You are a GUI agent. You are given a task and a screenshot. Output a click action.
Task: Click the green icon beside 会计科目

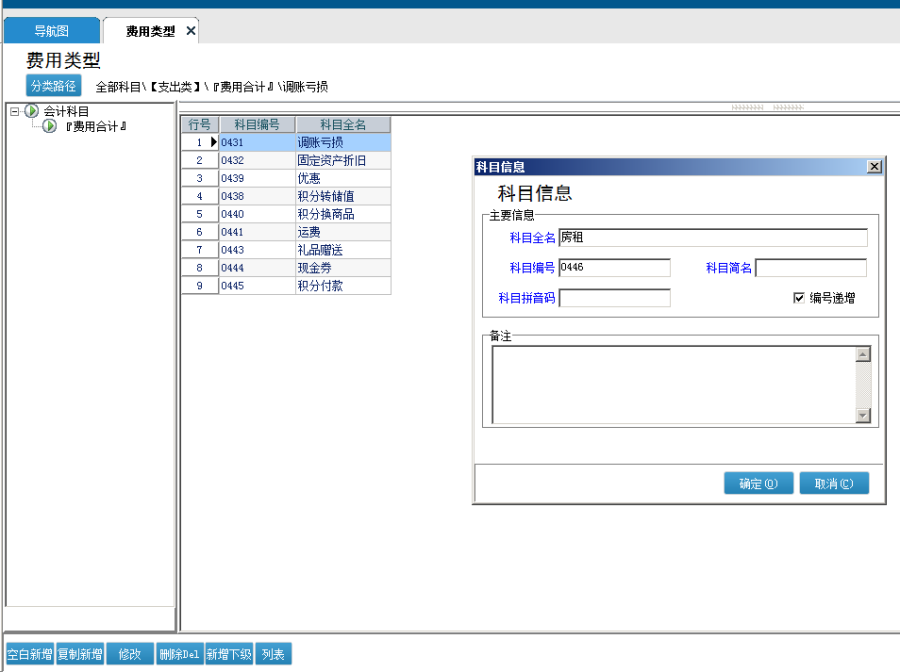coord(32,111)
